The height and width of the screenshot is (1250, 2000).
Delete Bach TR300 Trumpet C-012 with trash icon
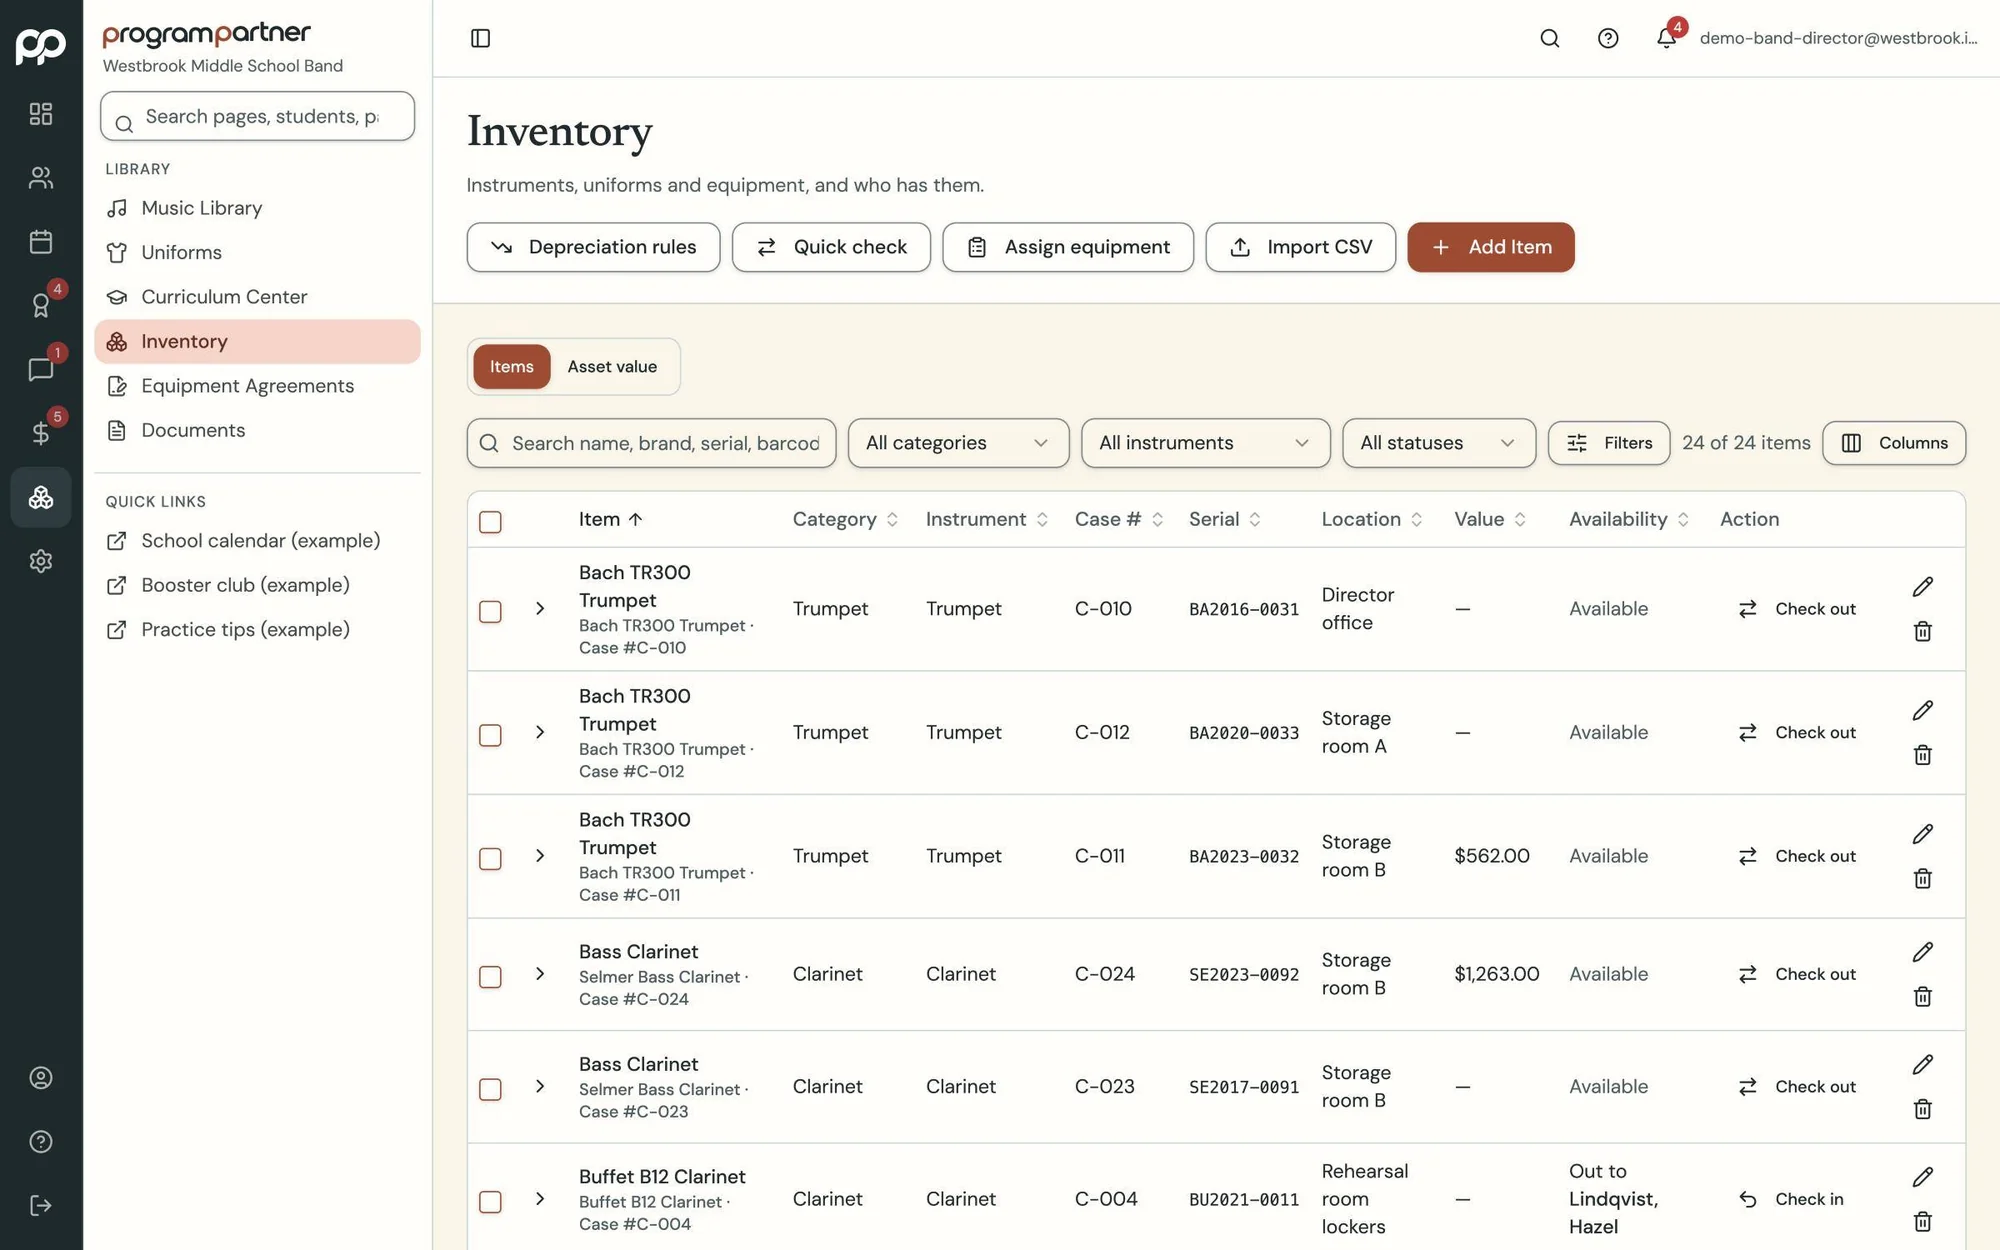(1922, 755)
